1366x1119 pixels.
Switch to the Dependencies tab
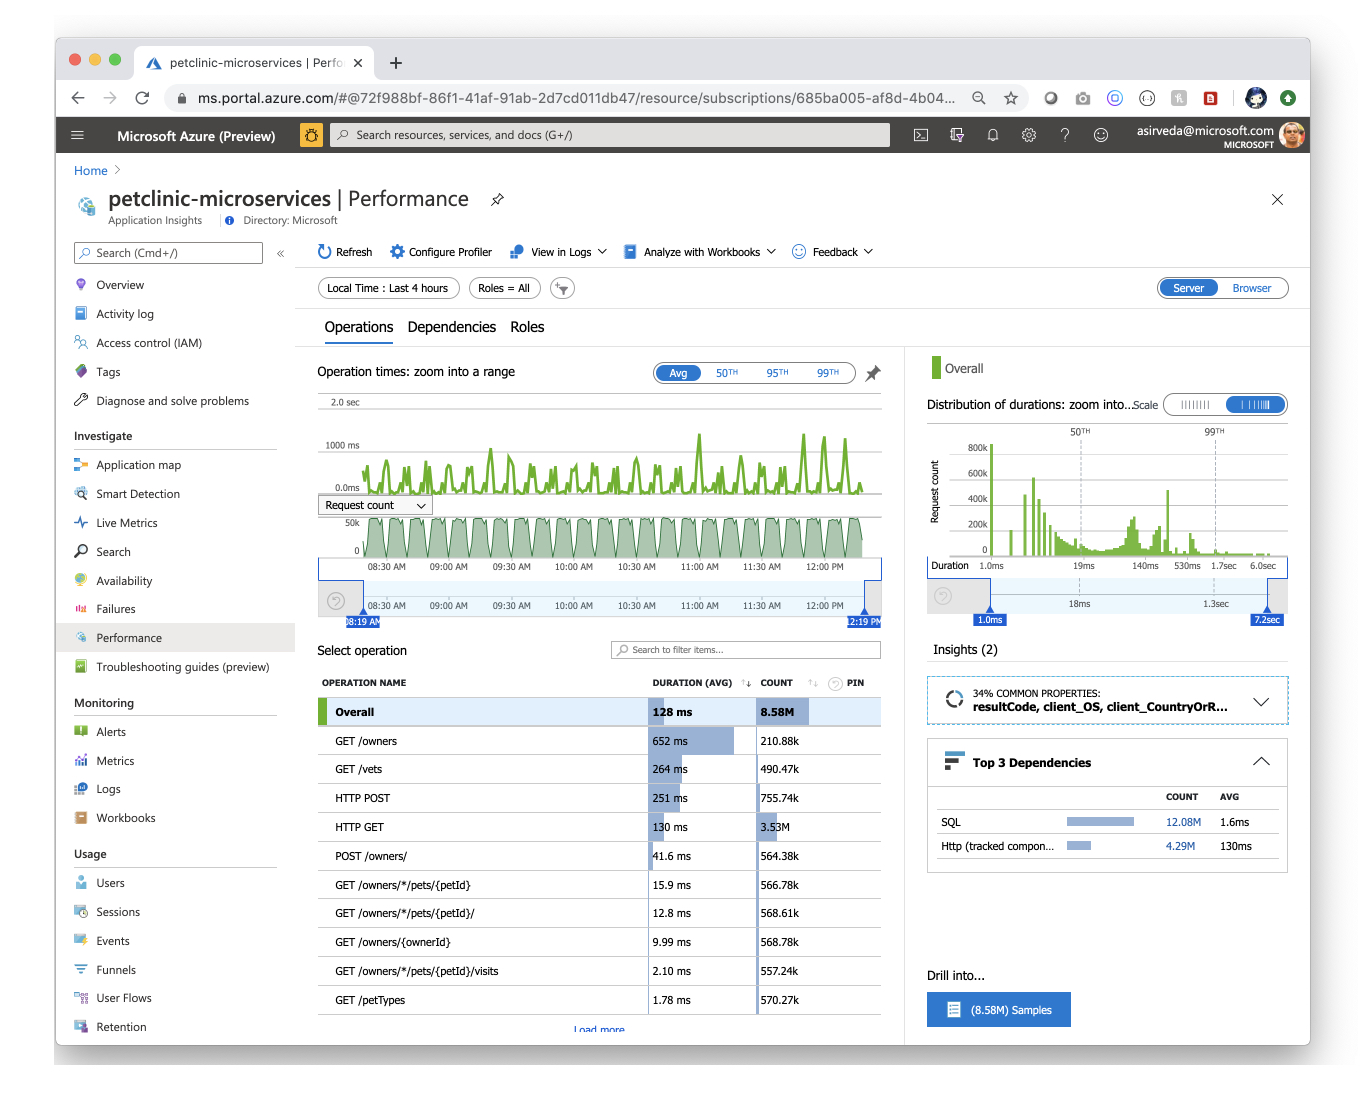pyautogui.click(x=452, y=327)
